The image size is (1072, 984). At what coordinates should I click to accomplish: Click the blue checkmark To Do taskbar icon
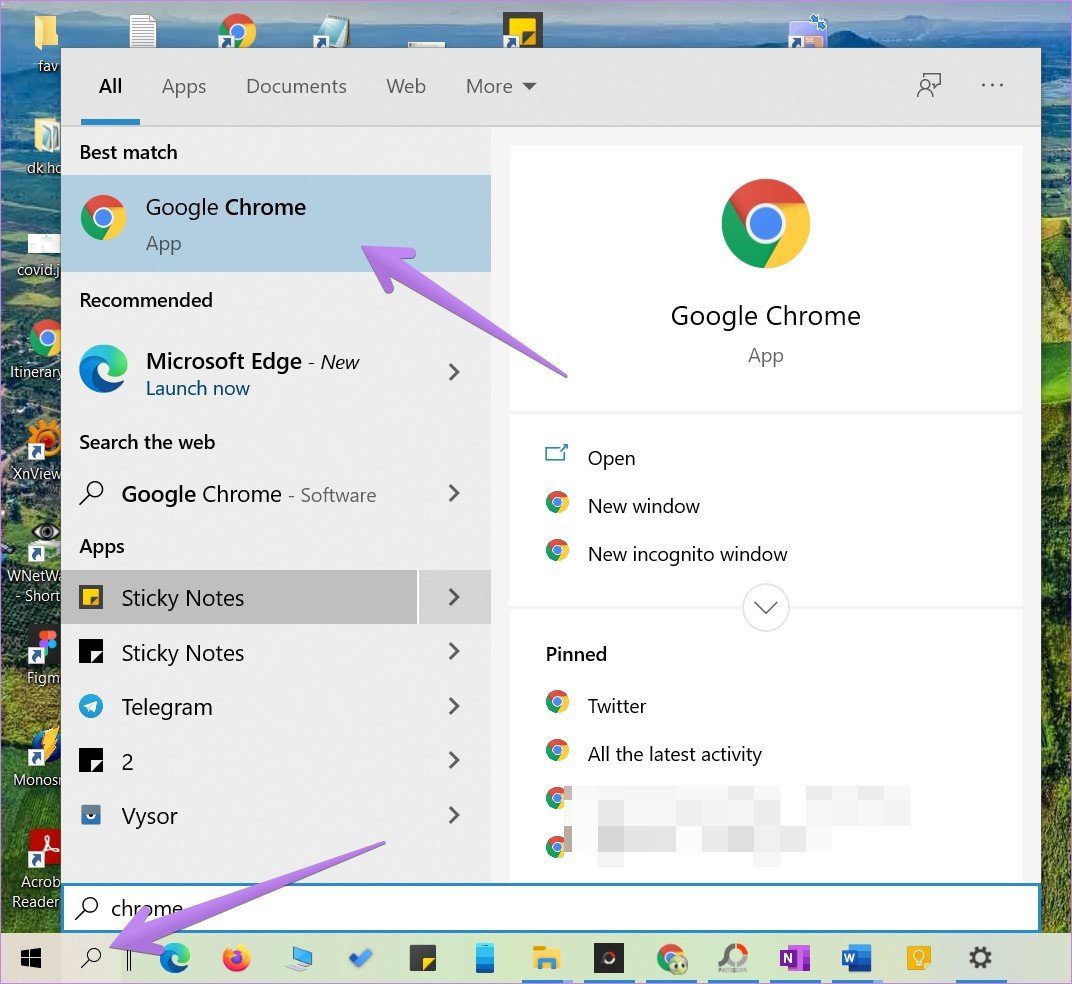[x=360, y=958]
